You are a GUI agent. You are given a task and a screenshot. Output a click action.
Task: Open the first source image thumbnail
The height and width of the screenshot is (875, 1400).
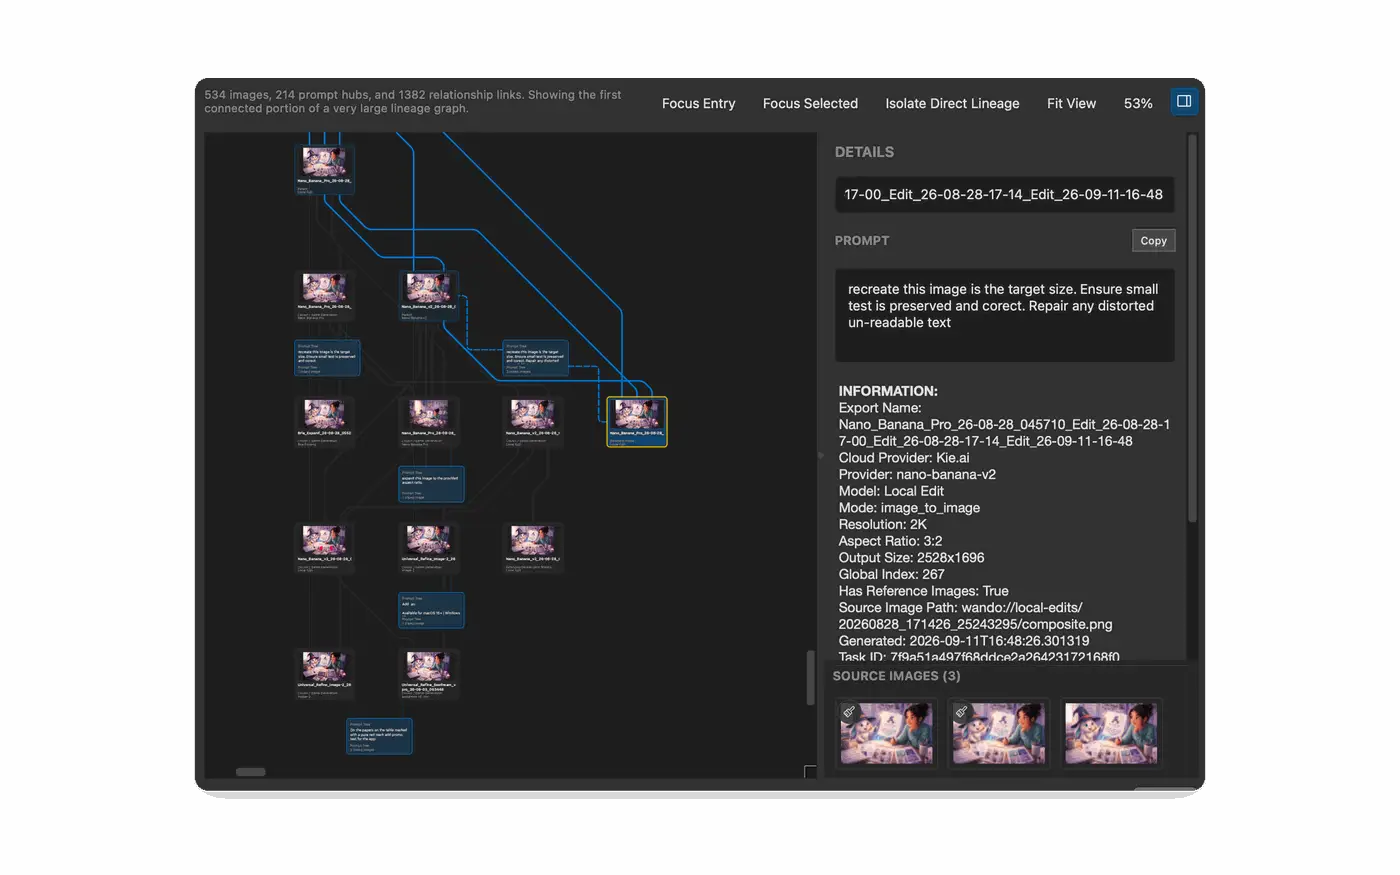pos(886,733)
